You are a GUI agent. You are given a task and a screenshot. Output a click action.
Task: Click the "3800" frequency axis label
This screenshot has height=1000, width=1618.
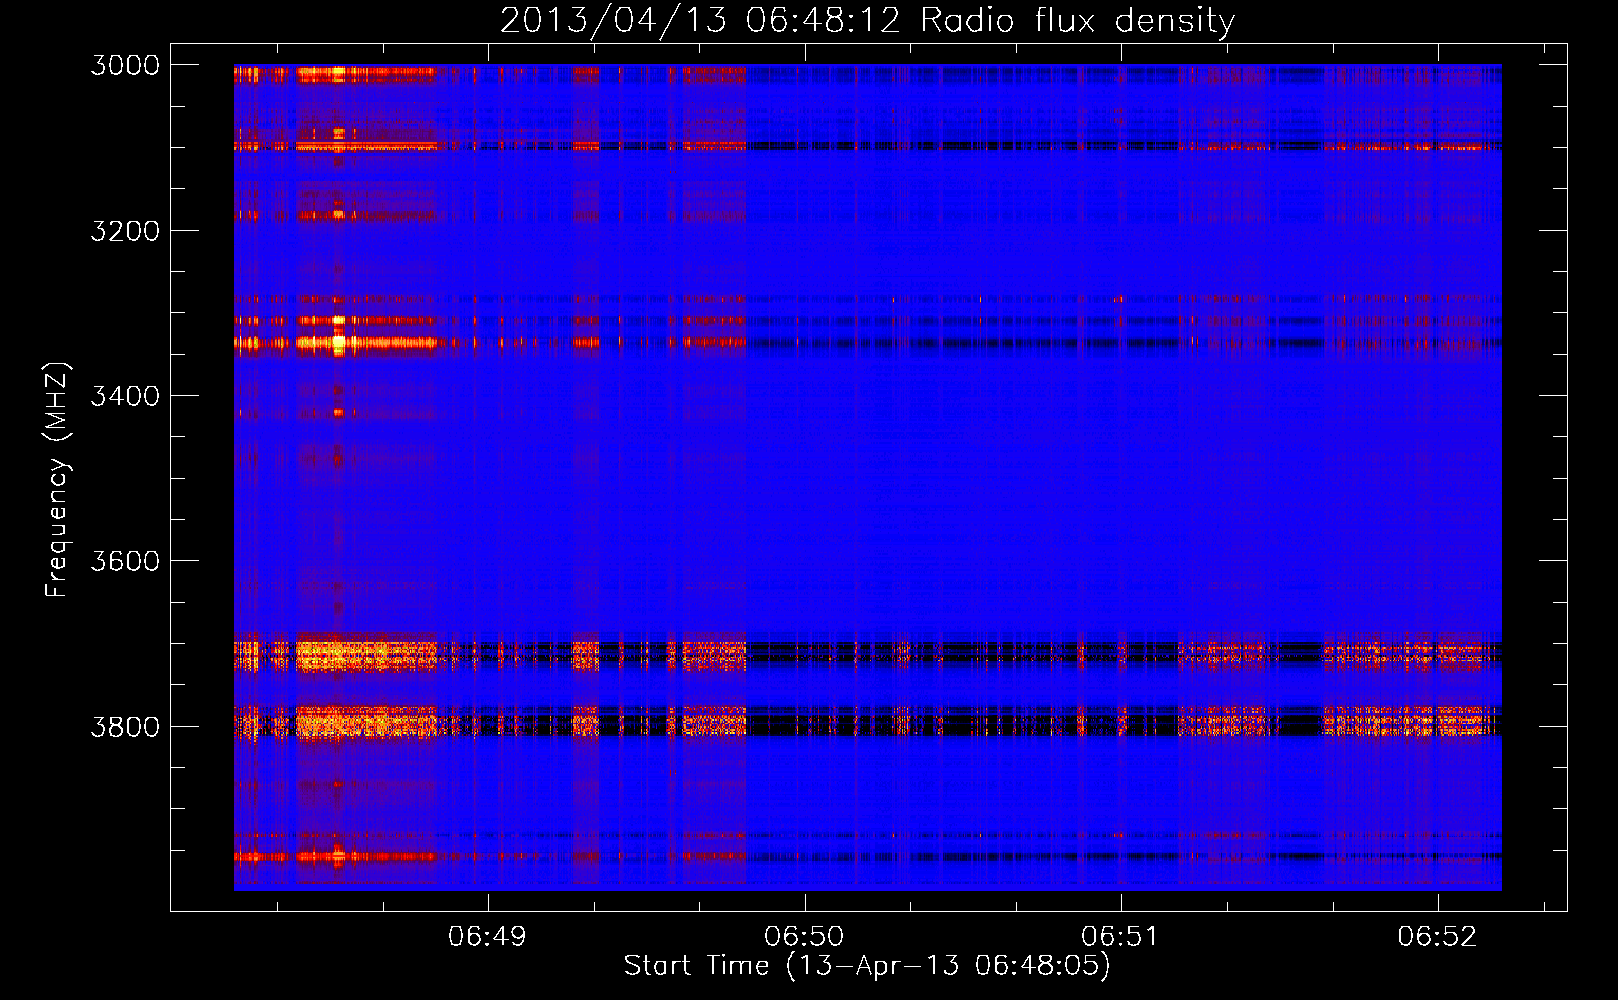coord(125,726)
